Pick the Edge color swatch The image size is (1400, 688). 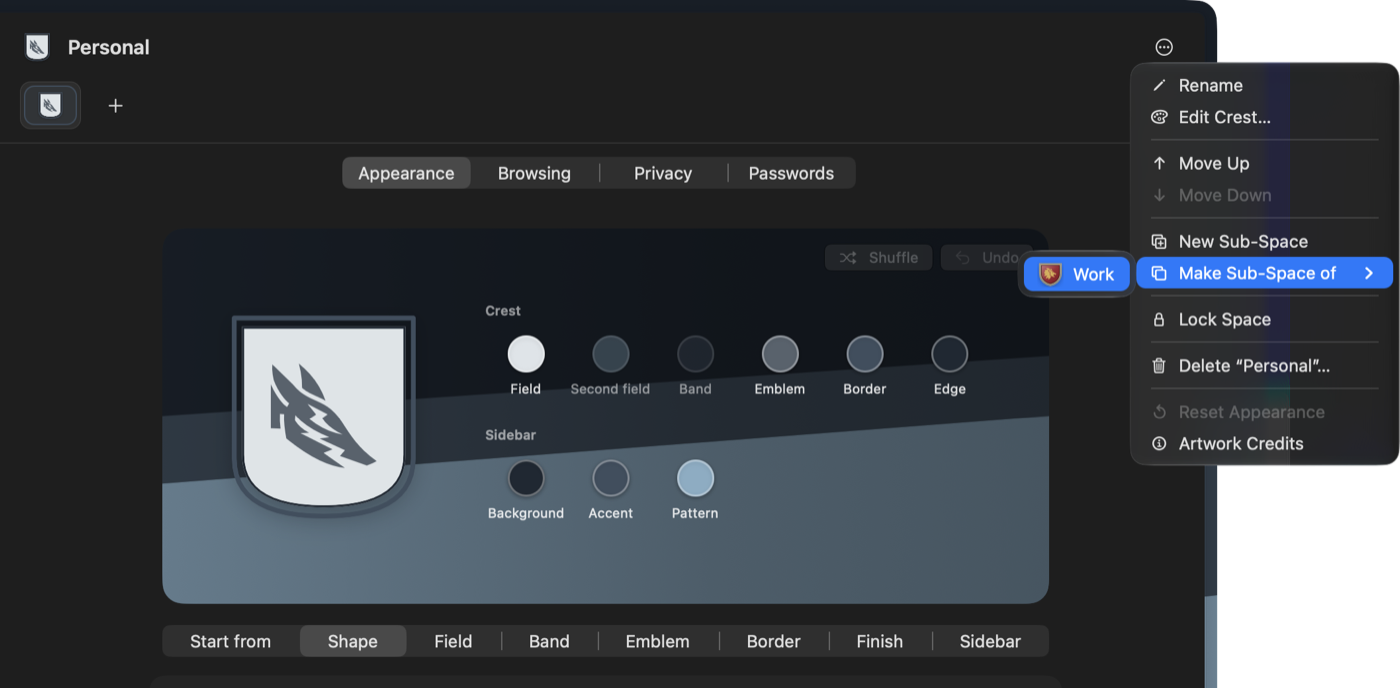[x=950, y=354]
